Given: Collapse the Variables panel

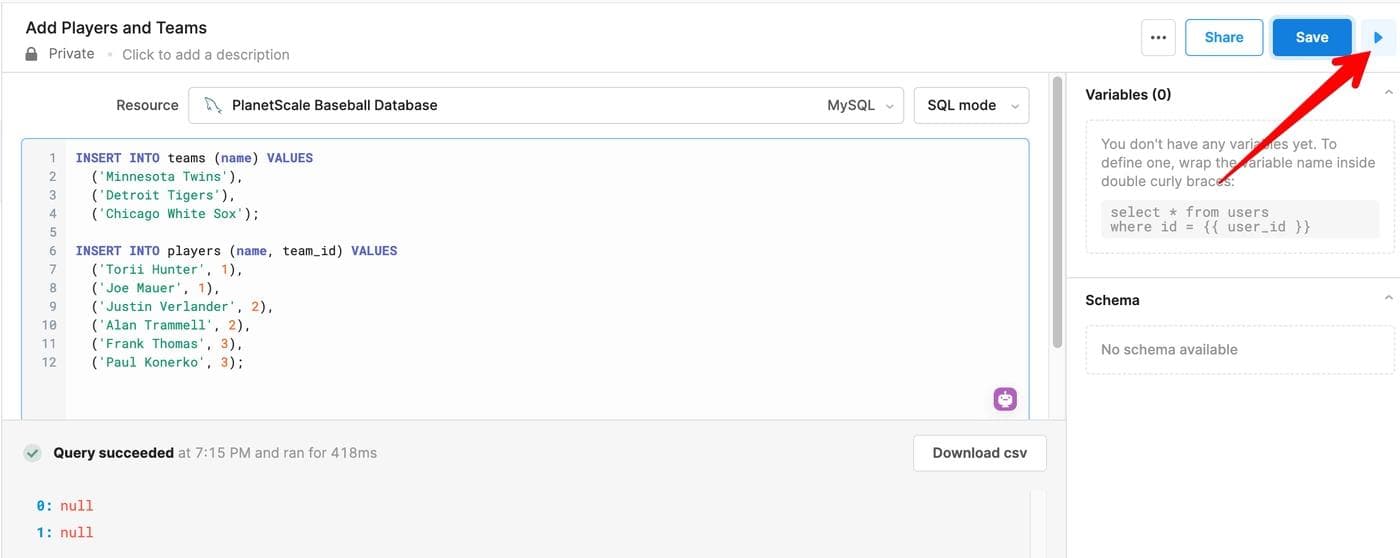Looking at the screenshot, I should [1388, 94].
